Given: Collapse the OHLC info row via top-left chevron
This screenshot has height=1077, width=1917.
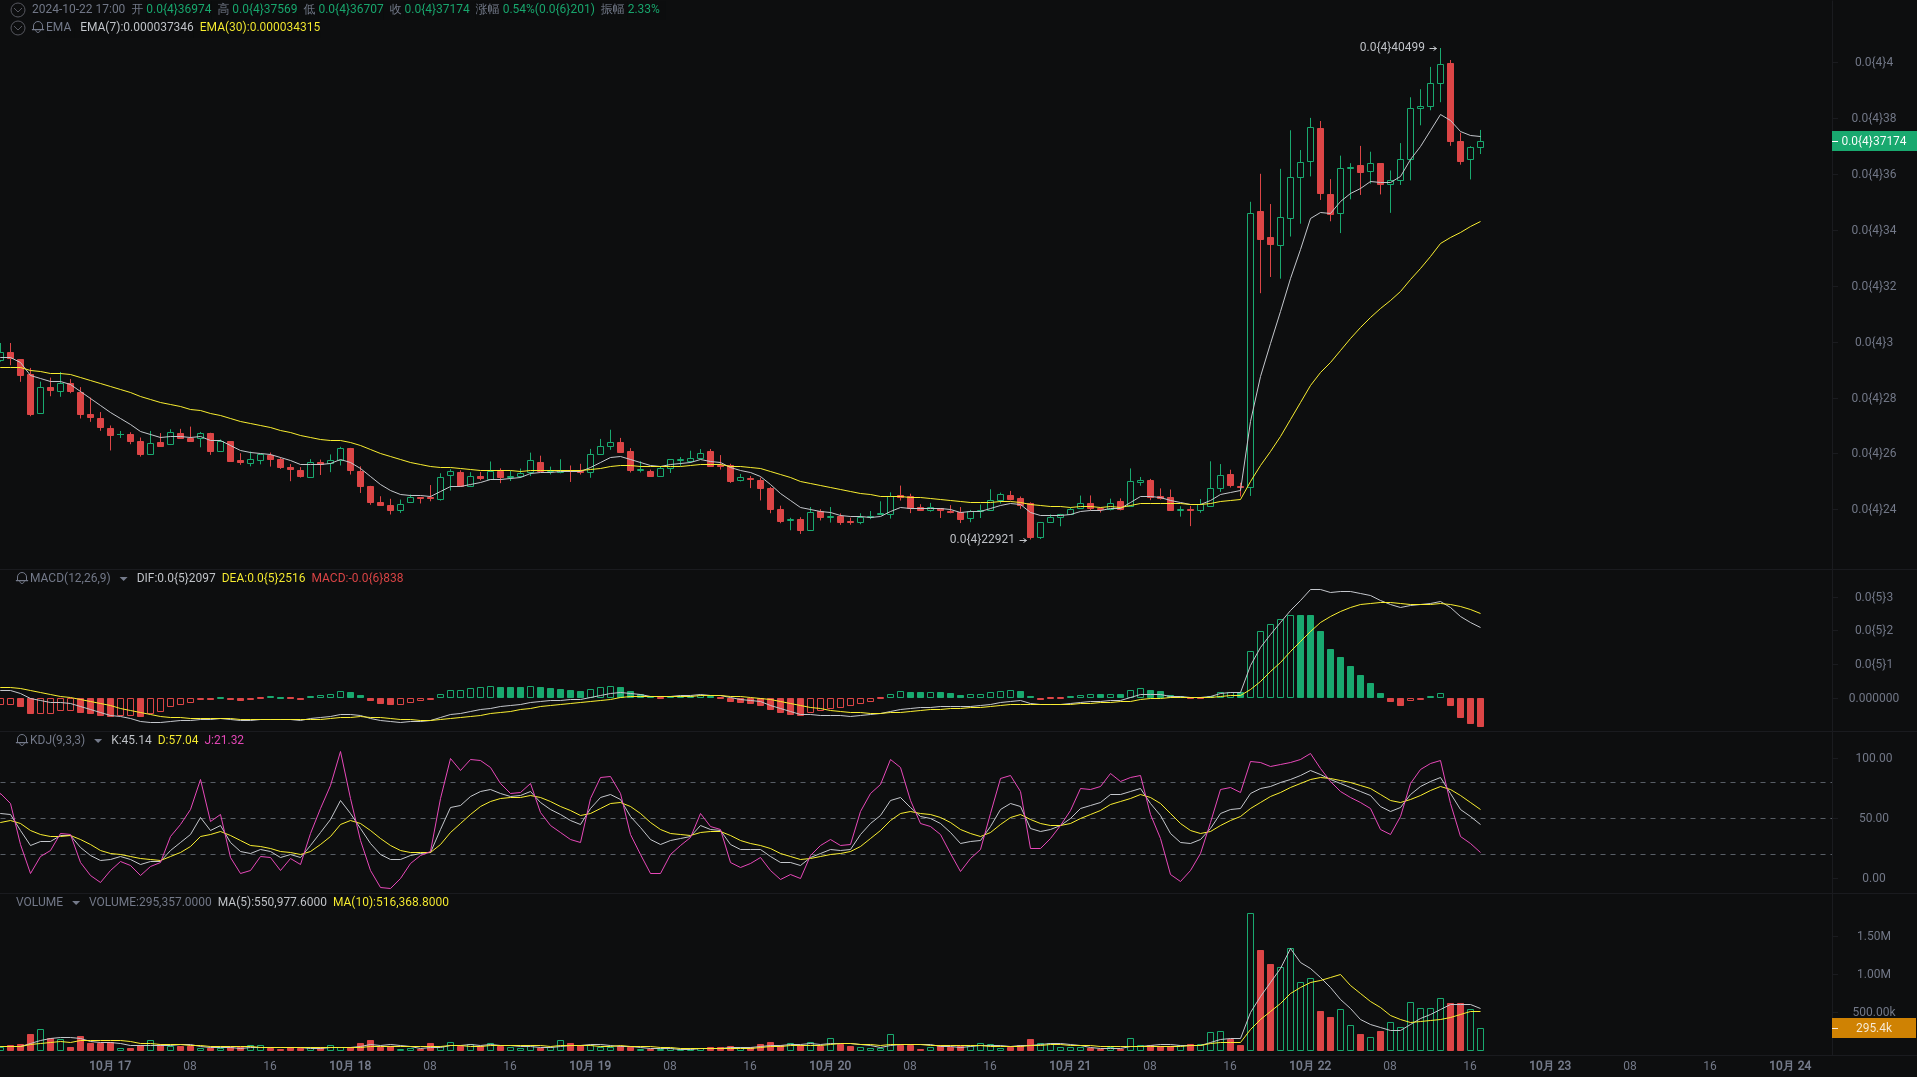Looking at the screenshot, I should (x=16, y=8).
